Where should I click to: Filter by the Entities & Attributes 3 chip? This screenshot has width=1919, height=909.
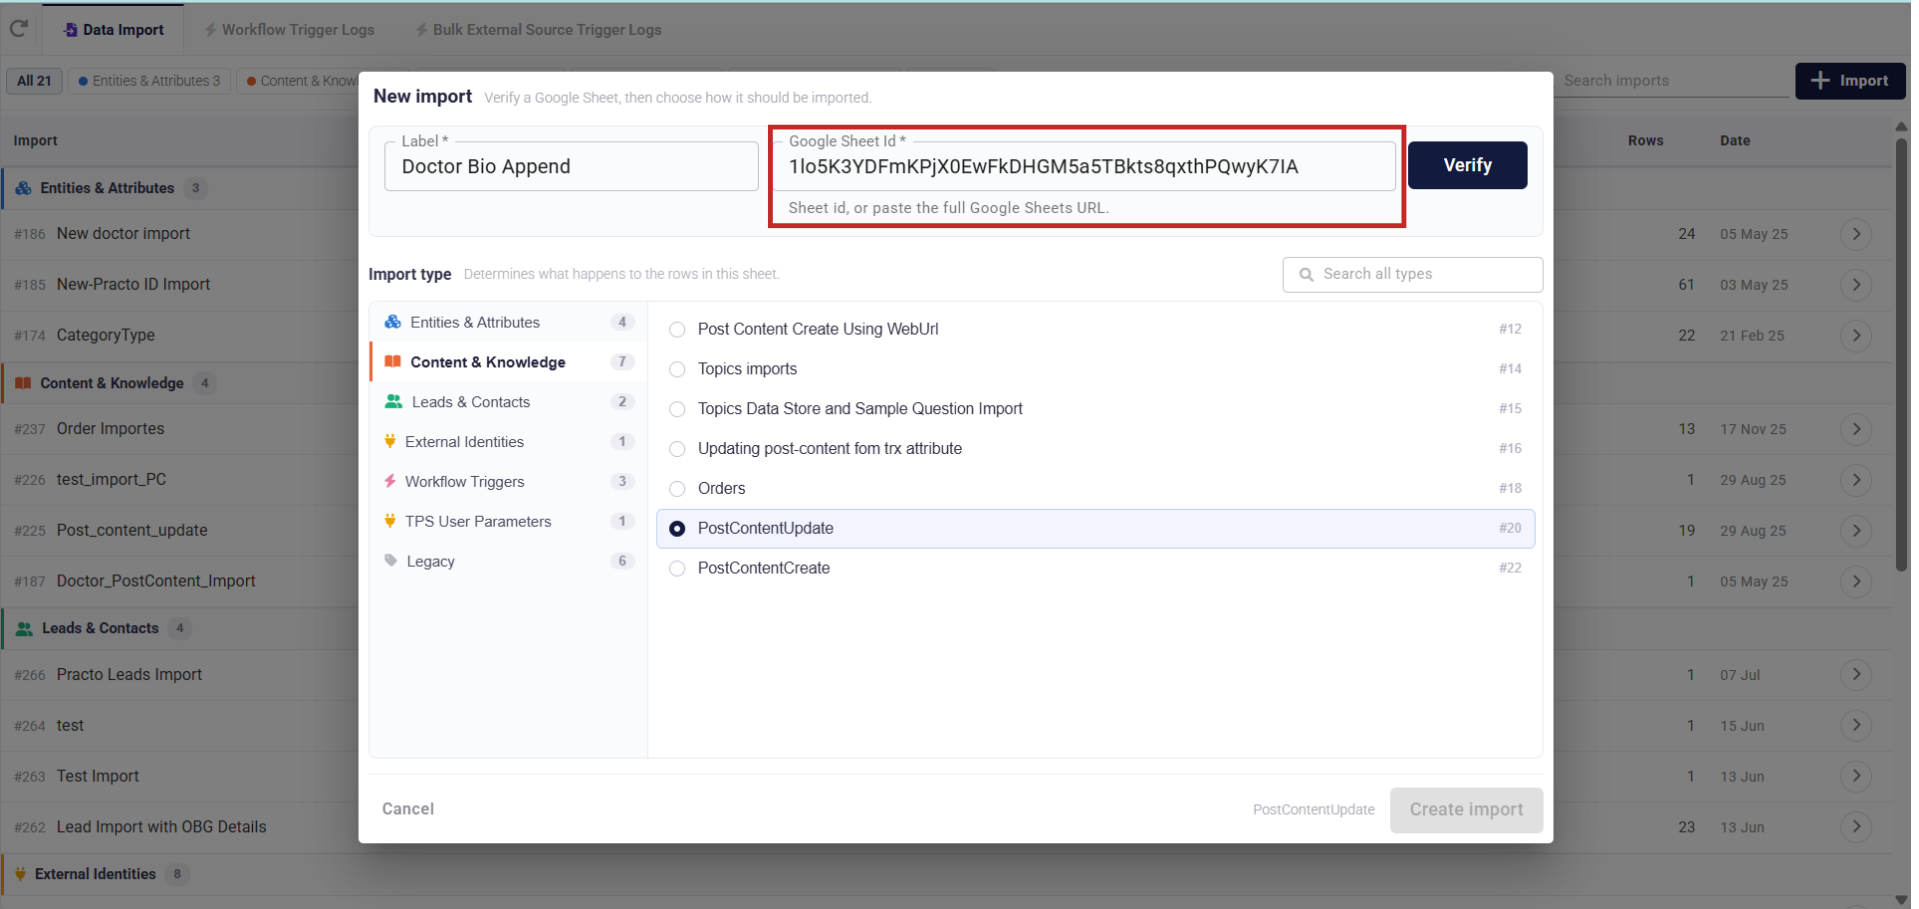coord(149,81)
